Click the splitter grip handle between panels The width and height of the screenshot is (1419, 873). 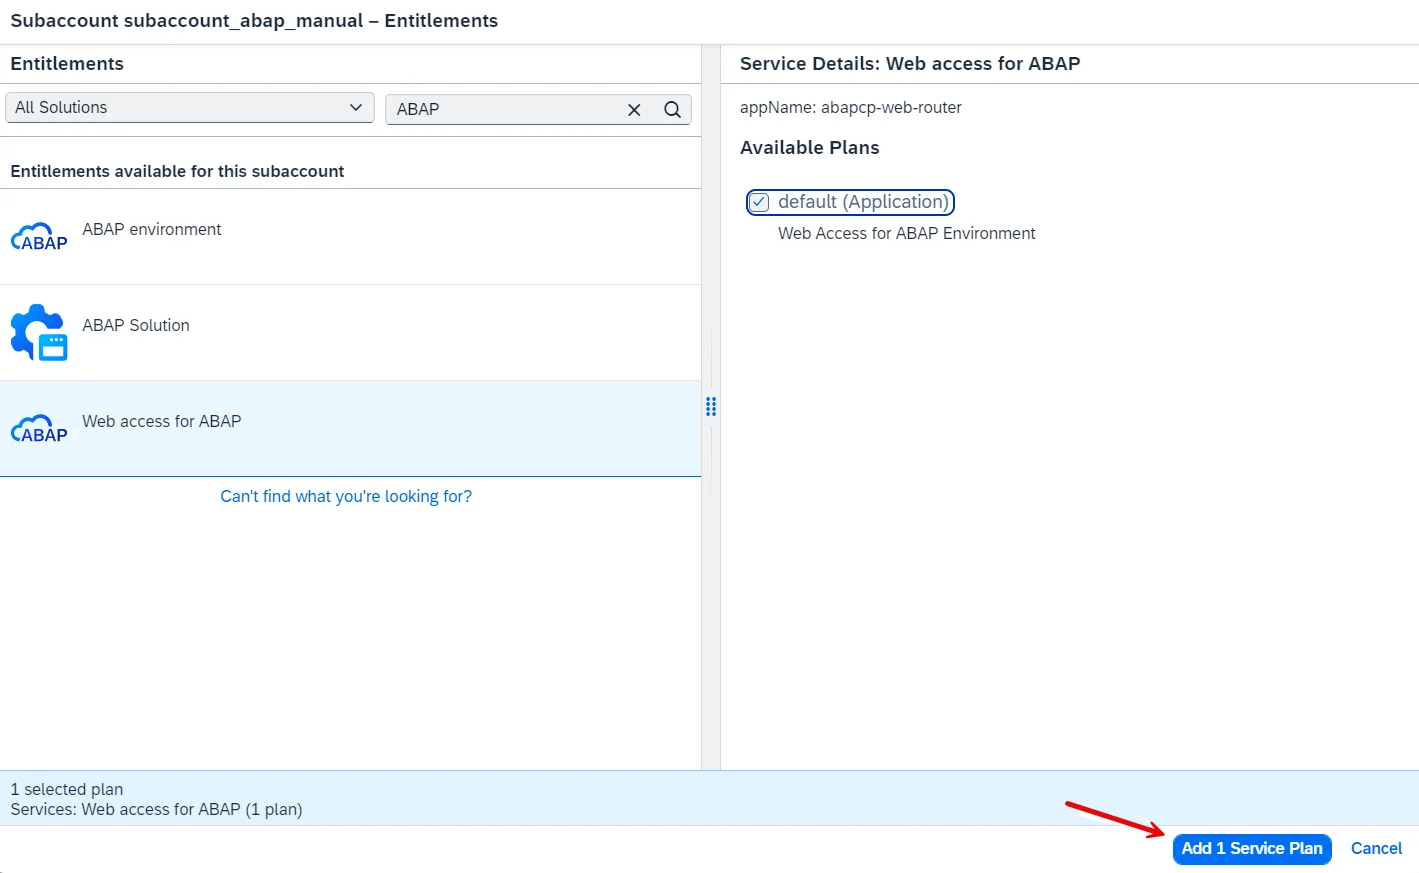coord(711,406)
